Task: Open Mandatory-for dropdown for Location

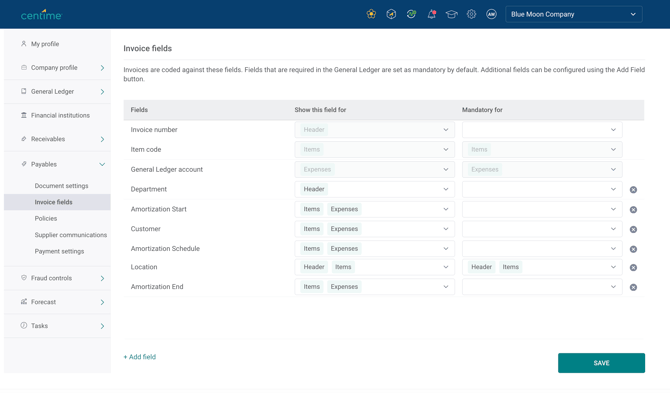Action: tap(542, 267)
